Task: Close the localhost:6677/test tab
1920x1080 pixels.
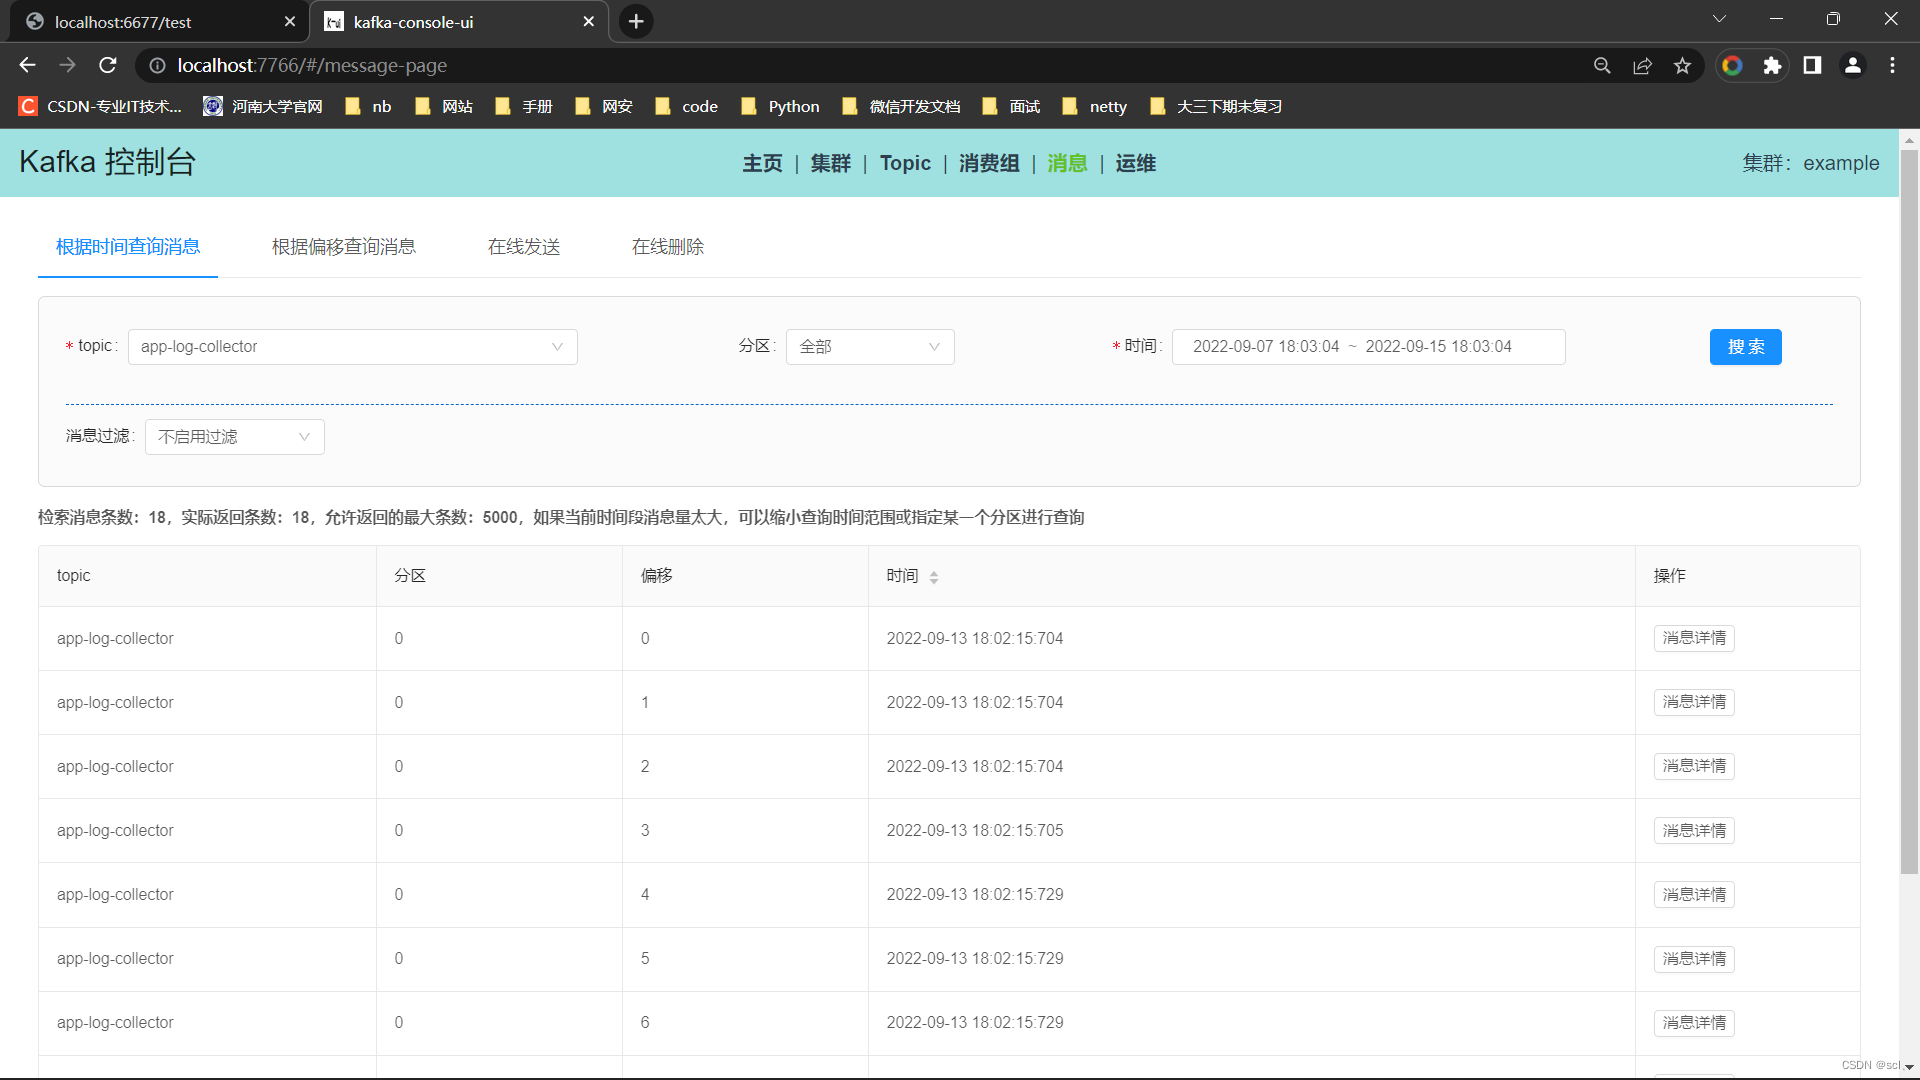Action: (290, 21)
